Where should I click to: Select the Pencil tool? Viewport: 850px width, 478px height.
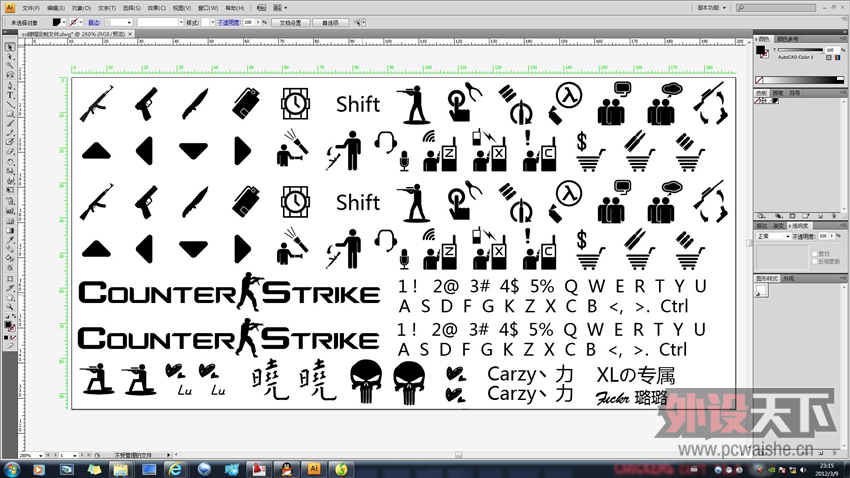click(10, 133)
